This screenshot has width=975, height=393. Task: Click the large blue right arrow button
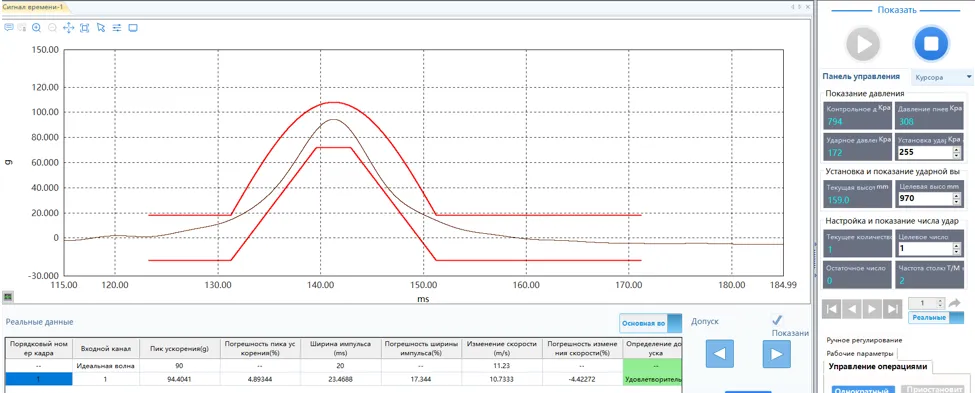(x=776, y=354)
